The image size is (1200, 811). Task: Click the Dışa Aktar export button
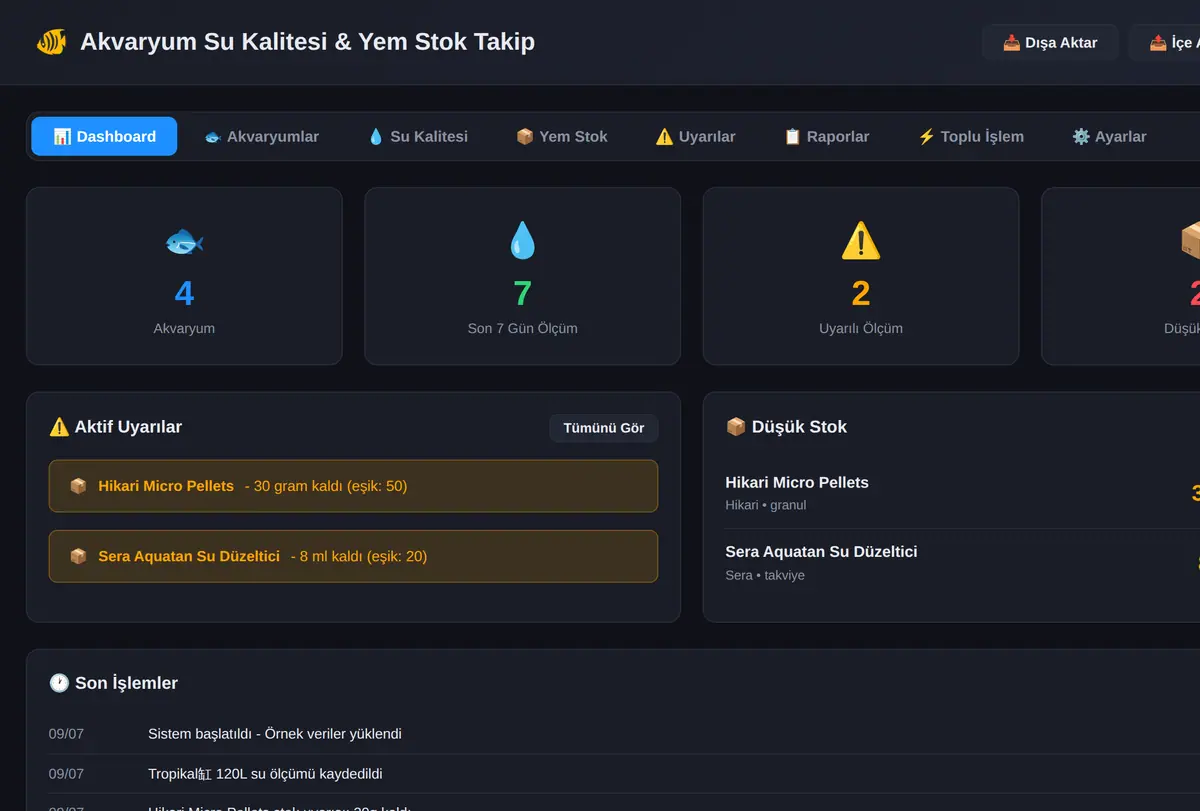1050,42
